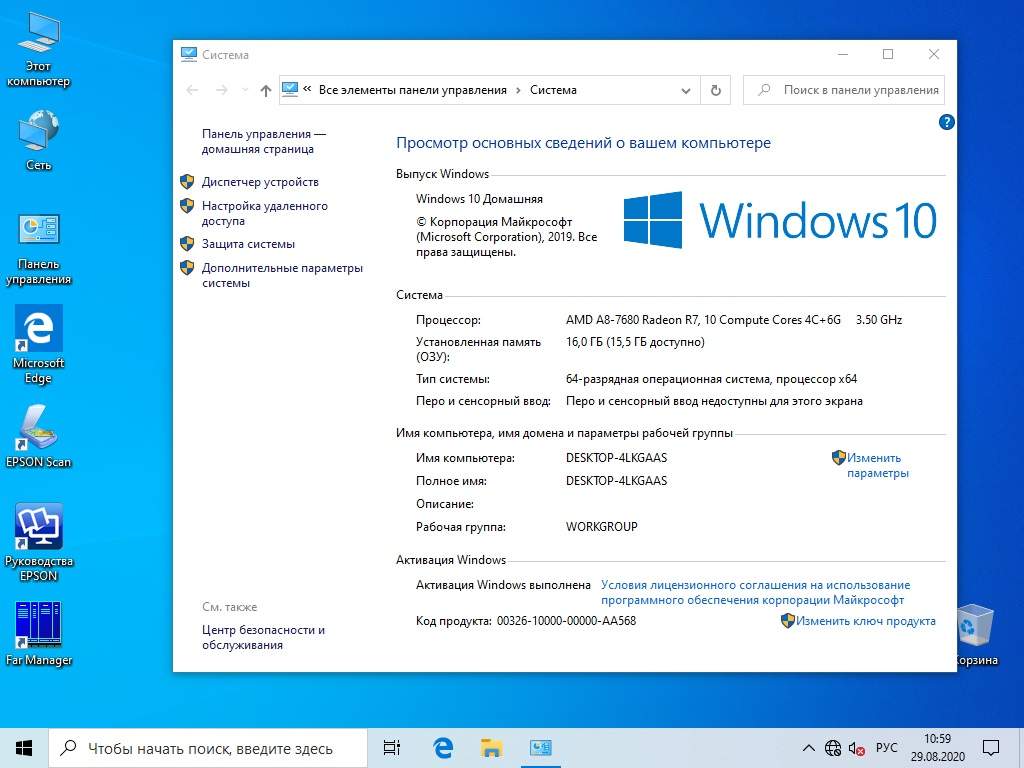Click the WORKGROUP value
The height and width of the screenshot is (768, 1024).
(601, 526)
